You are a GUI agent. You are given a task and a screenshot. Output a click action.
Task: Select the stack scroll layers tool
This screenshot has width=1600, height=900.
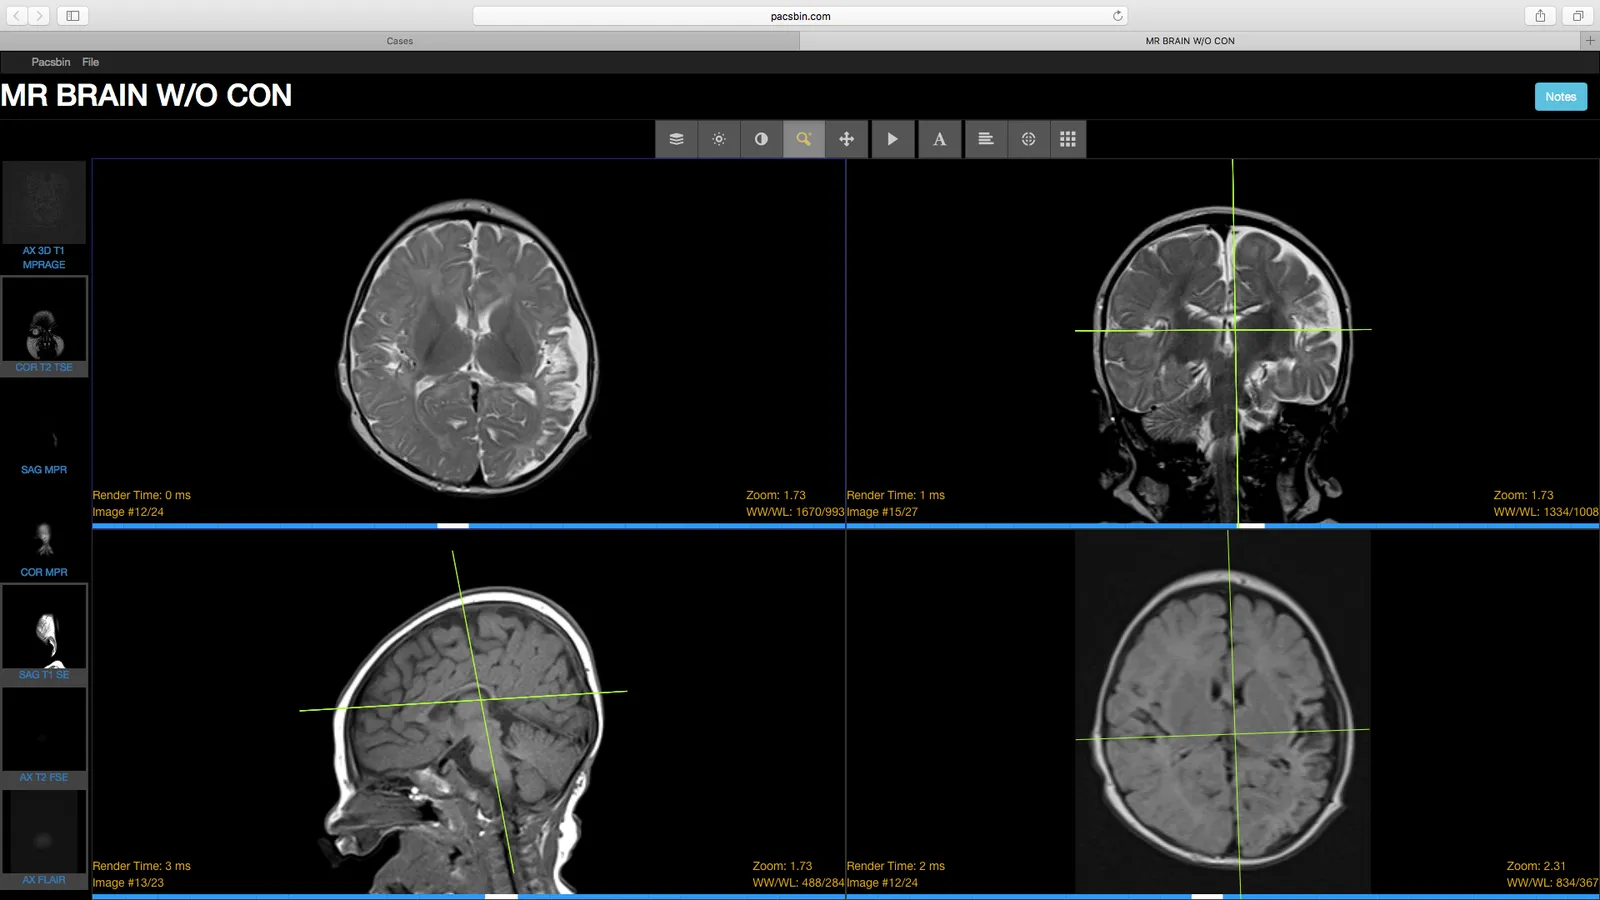coord(676,139)
